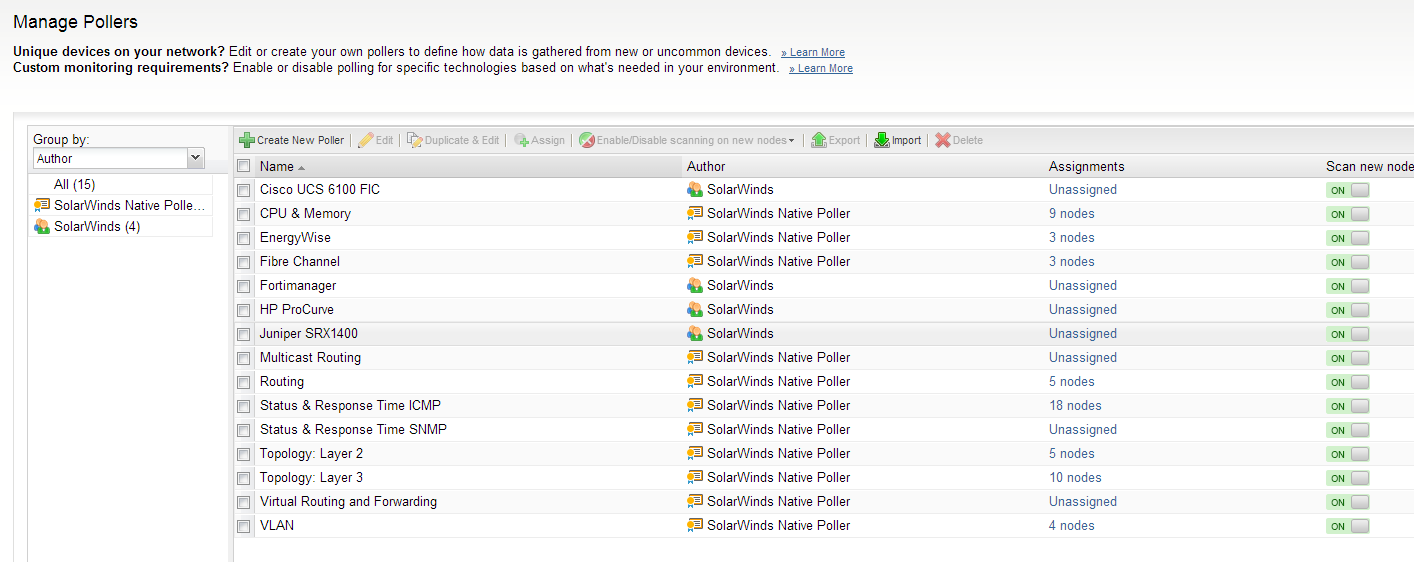
Task: Open Learn More link for unique devices
Action: click(x=813, y=52)
